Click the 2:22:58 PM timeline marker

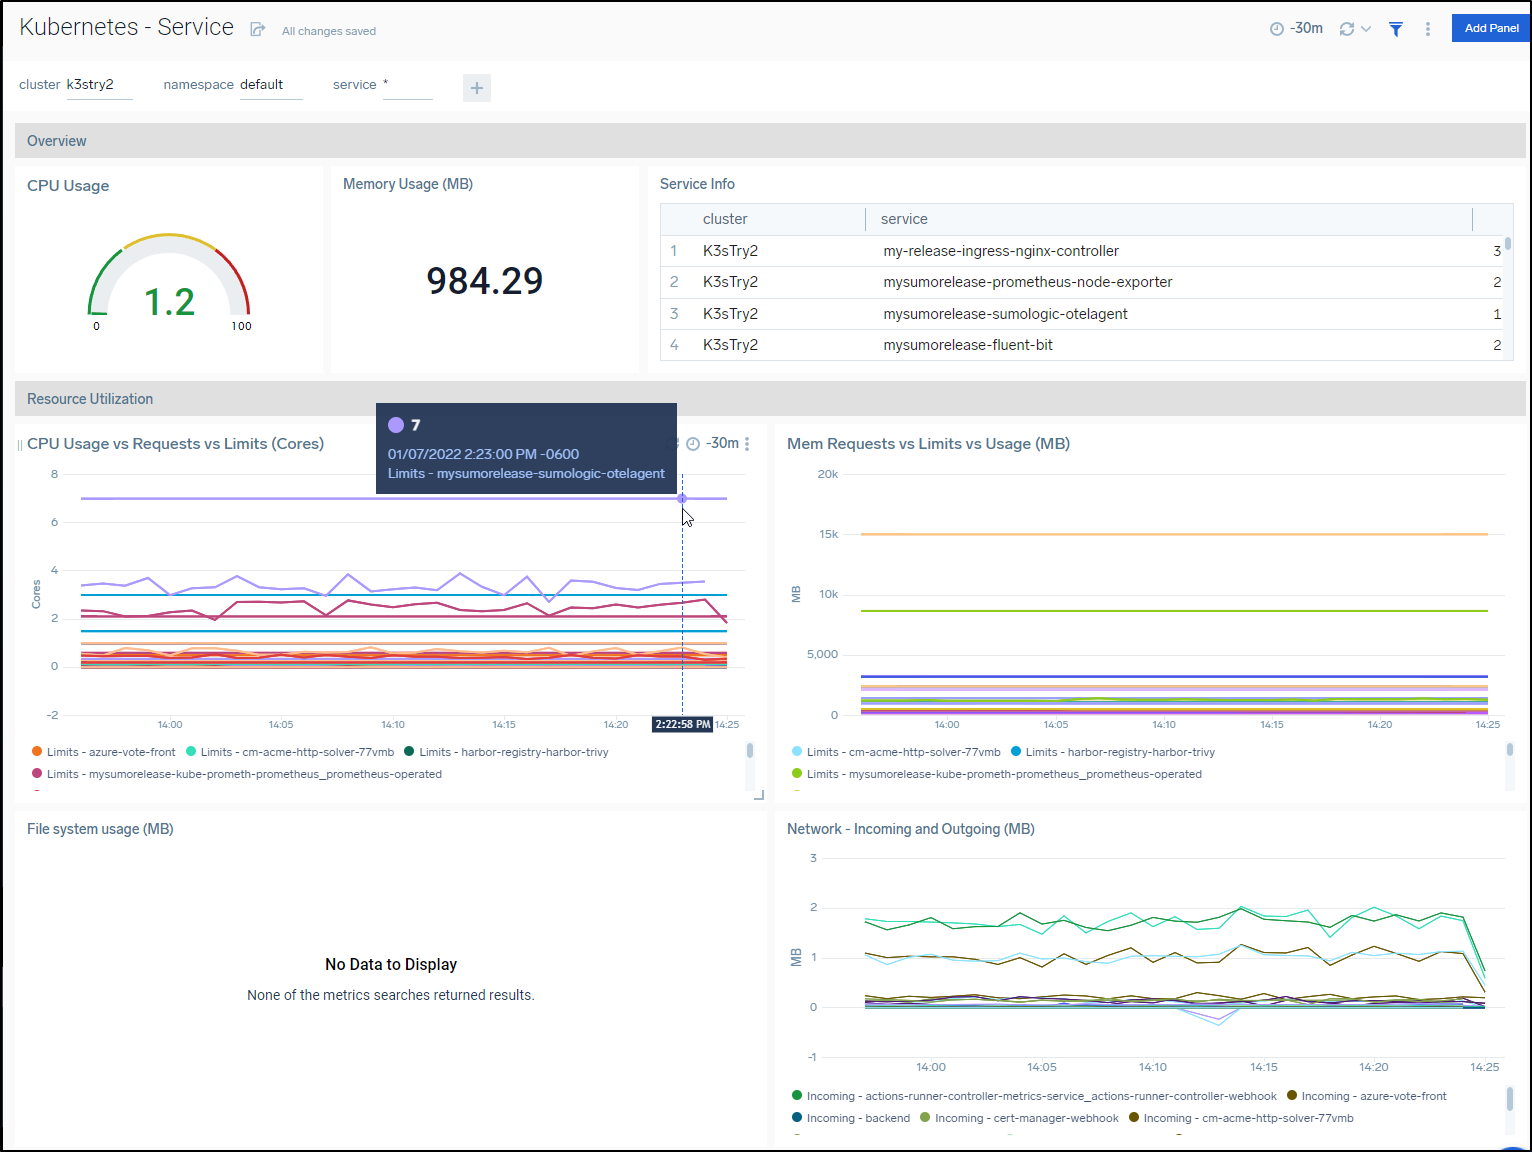682,724
